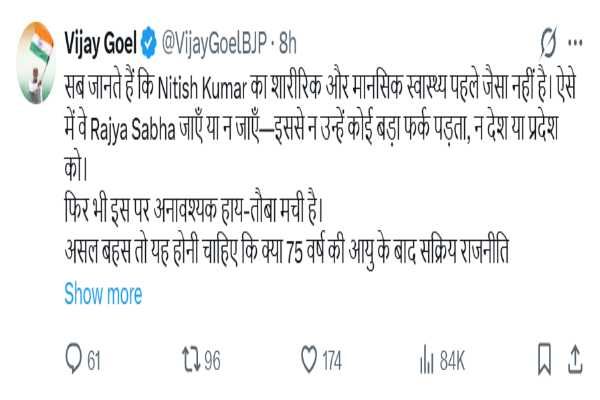
Task: Open the three-dot more options menu
Action: pos(576,43)
